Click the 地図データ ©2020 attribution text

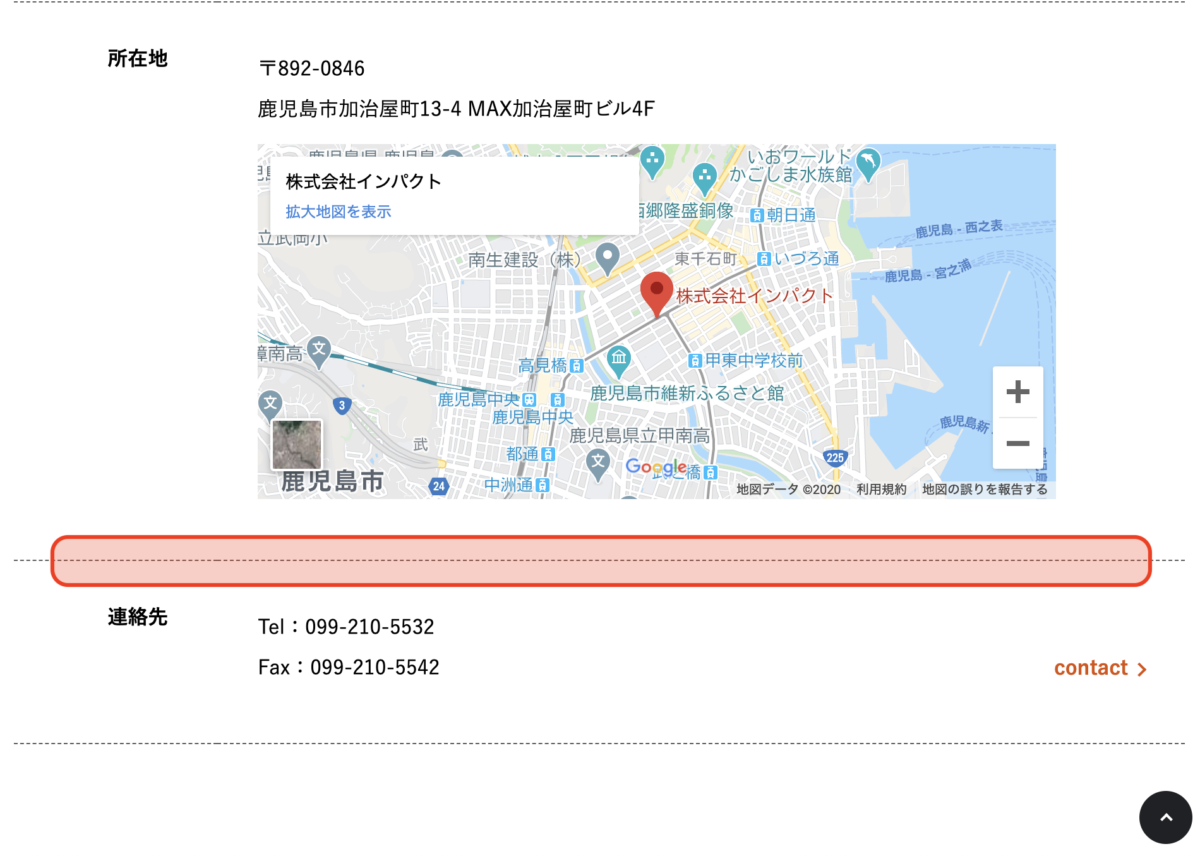789,489
